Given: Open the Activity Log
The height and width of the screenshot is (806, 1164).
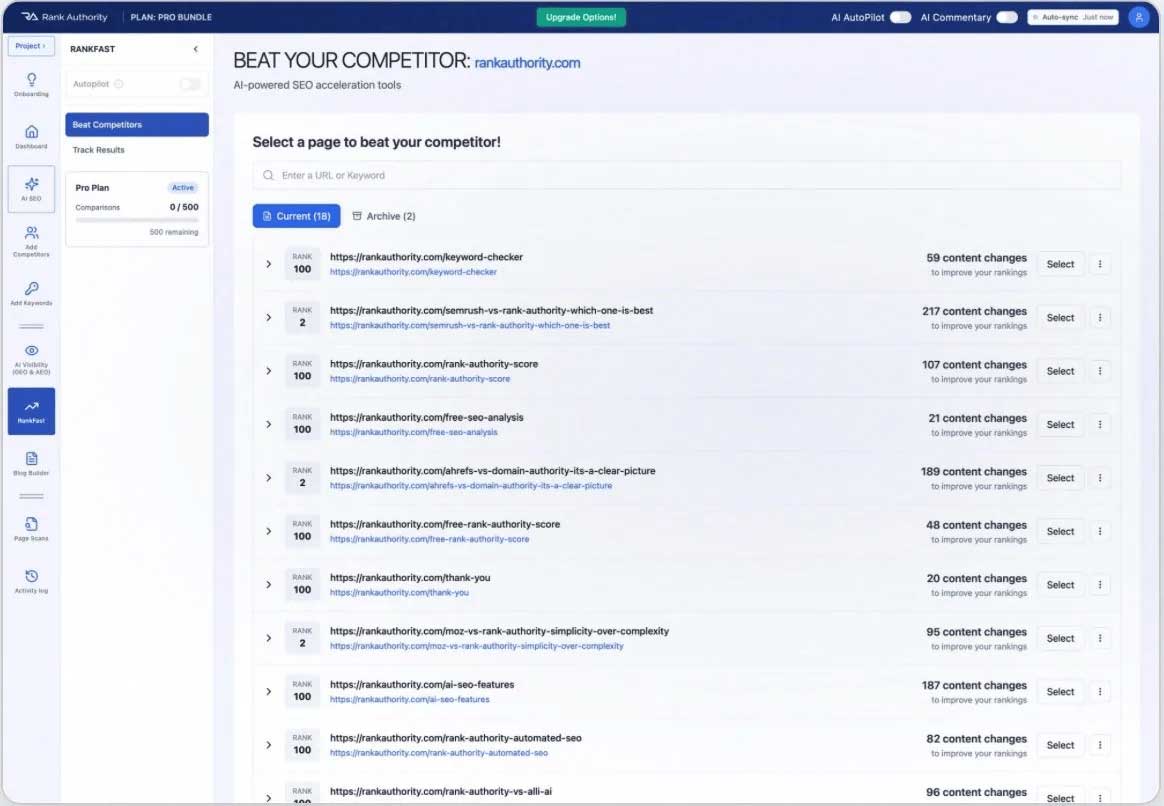Looking at the screenshot, I should (31, 575).
